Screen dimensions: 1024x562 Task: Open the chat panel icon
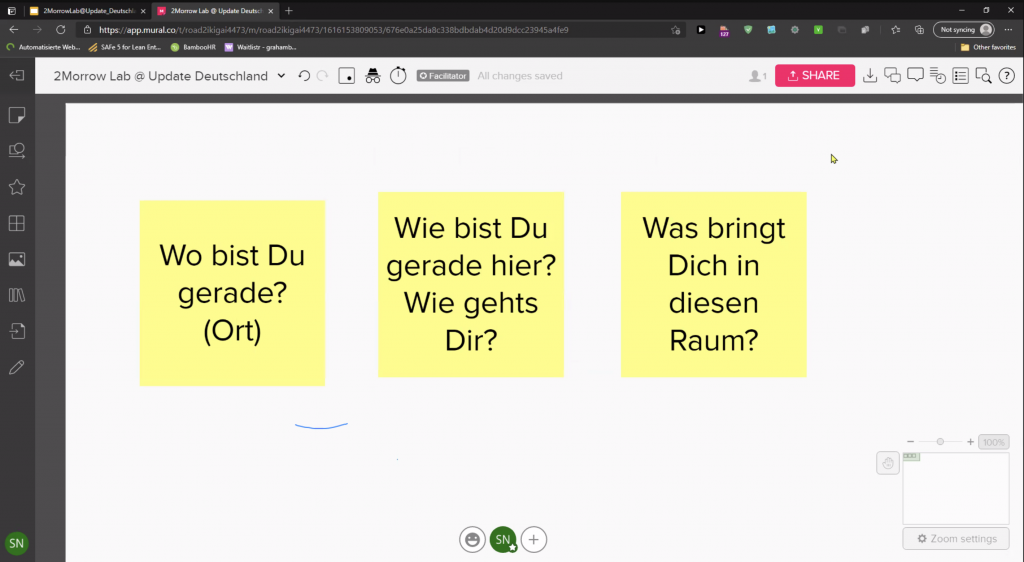coord(893,76)
